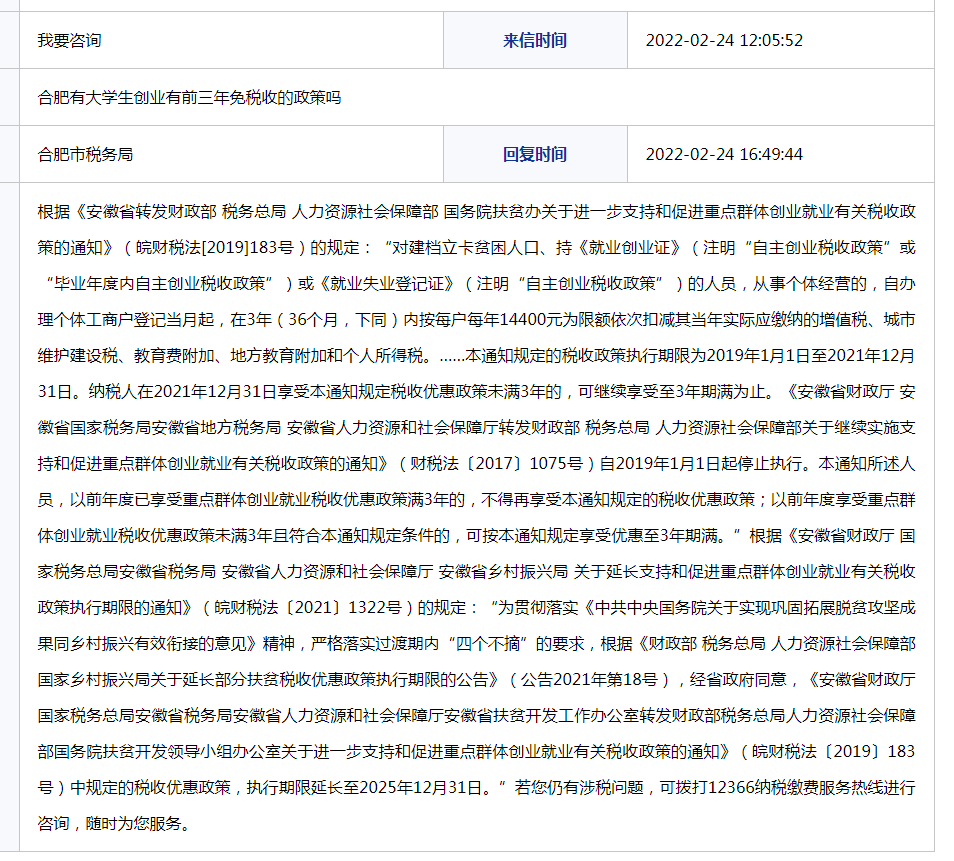Click the phrase 毕业年度内自主创业税收政策
Screen dimensions: 954x861
tap(160, 284)
